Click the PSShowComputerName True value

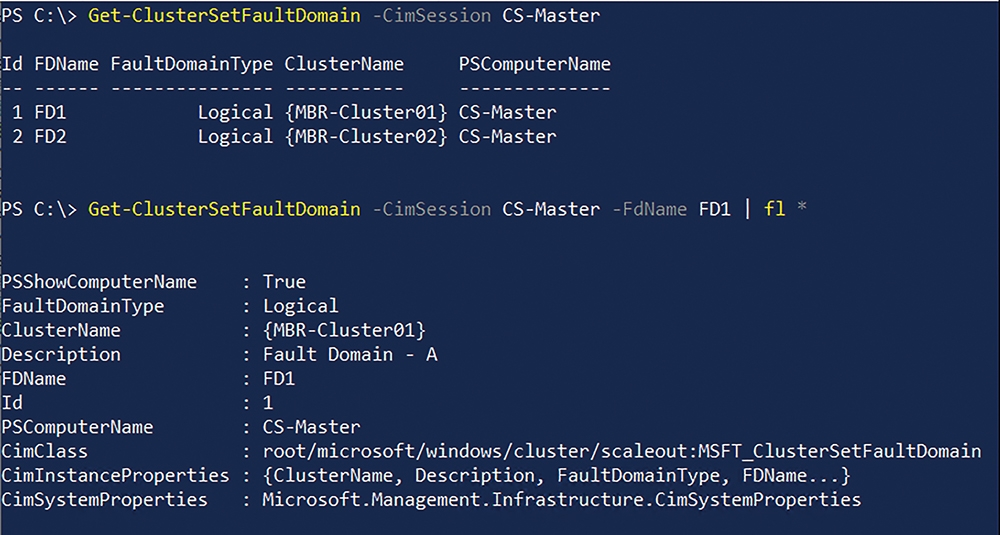tap(284, 282)
